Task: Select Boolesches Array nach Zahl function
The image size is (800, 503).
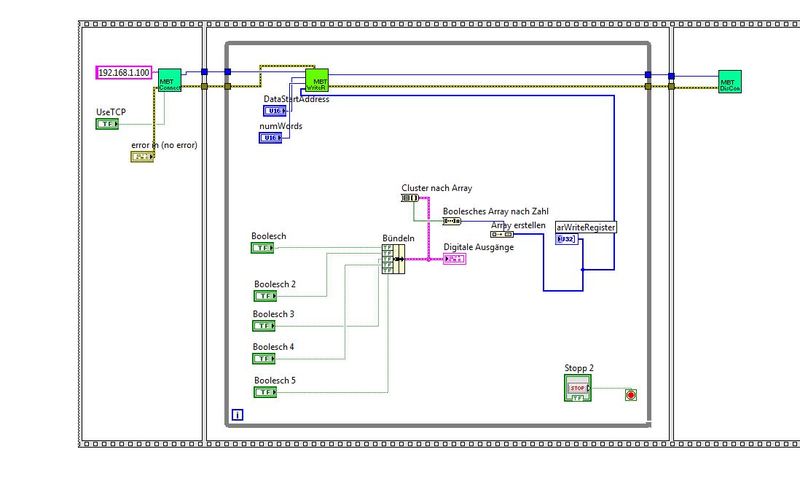Action: [x=452, y=221]
